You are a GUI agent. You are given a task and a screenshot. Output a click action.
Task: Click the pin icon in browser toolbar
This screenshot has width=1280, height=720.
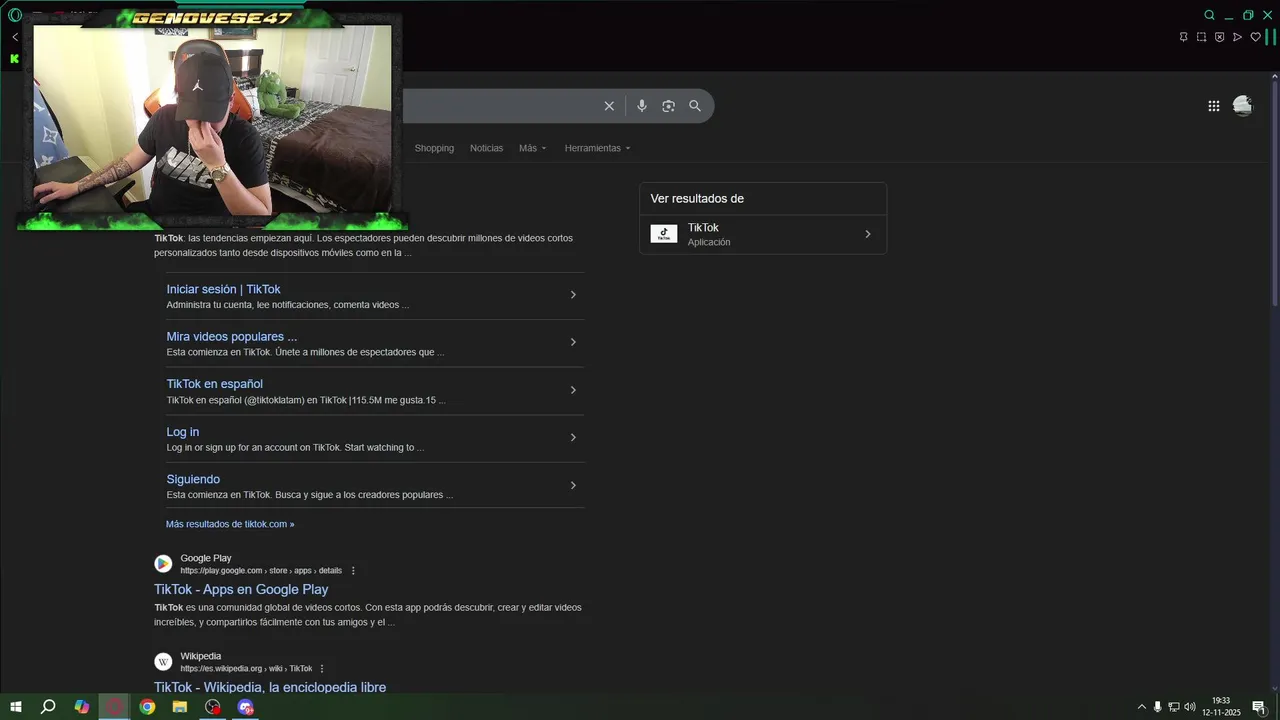[x=1184, y=37]
